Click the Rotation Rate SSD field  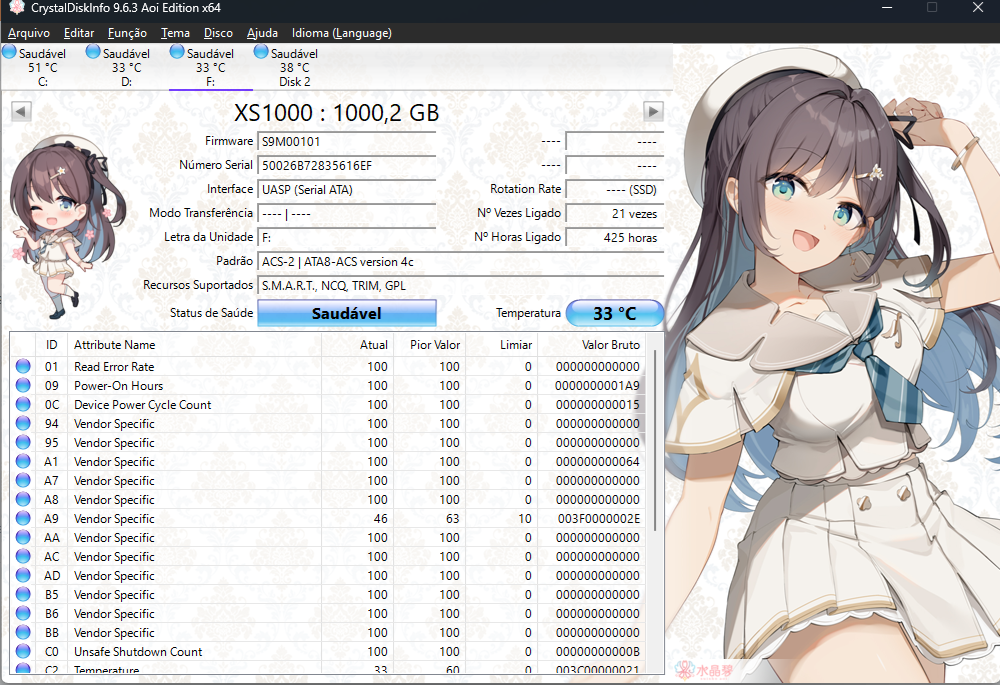point(615,189)
